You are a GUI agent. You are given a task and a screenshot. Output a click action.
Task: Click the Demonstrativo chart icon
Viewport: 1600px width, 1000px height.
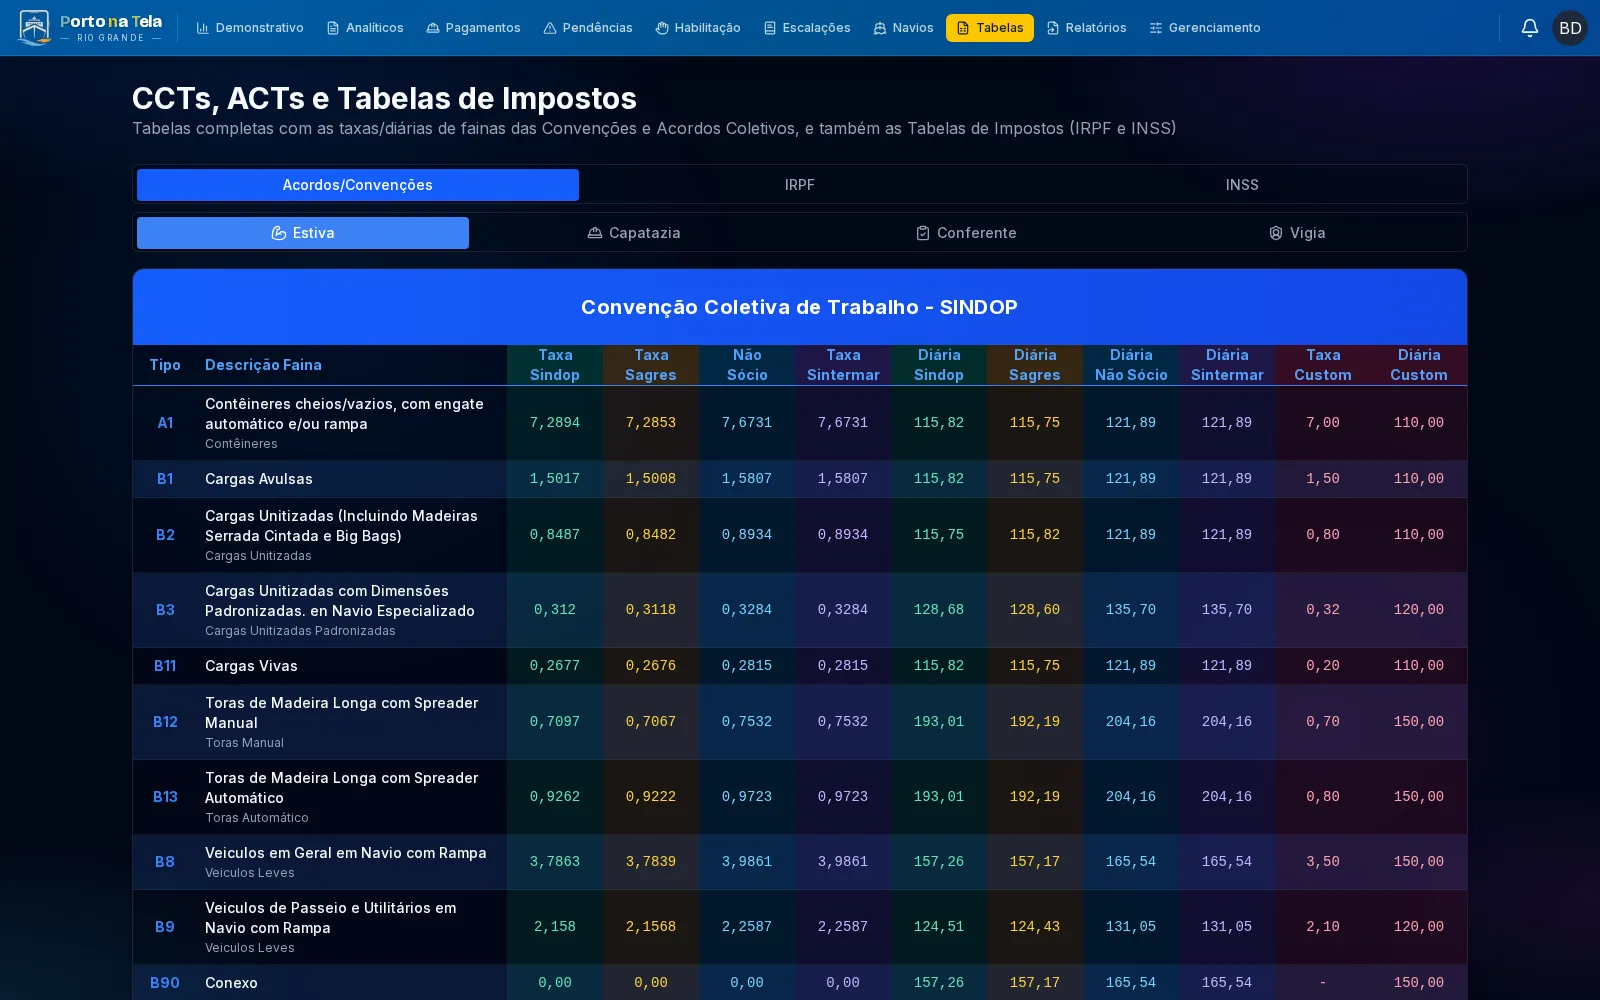tap(203, 28)
